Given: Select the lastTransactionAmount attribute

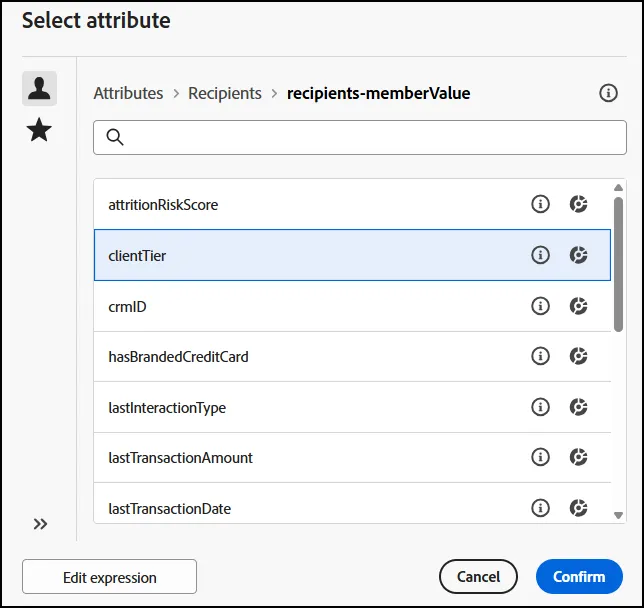Looking at the screenshot, I should pos(352,457).
